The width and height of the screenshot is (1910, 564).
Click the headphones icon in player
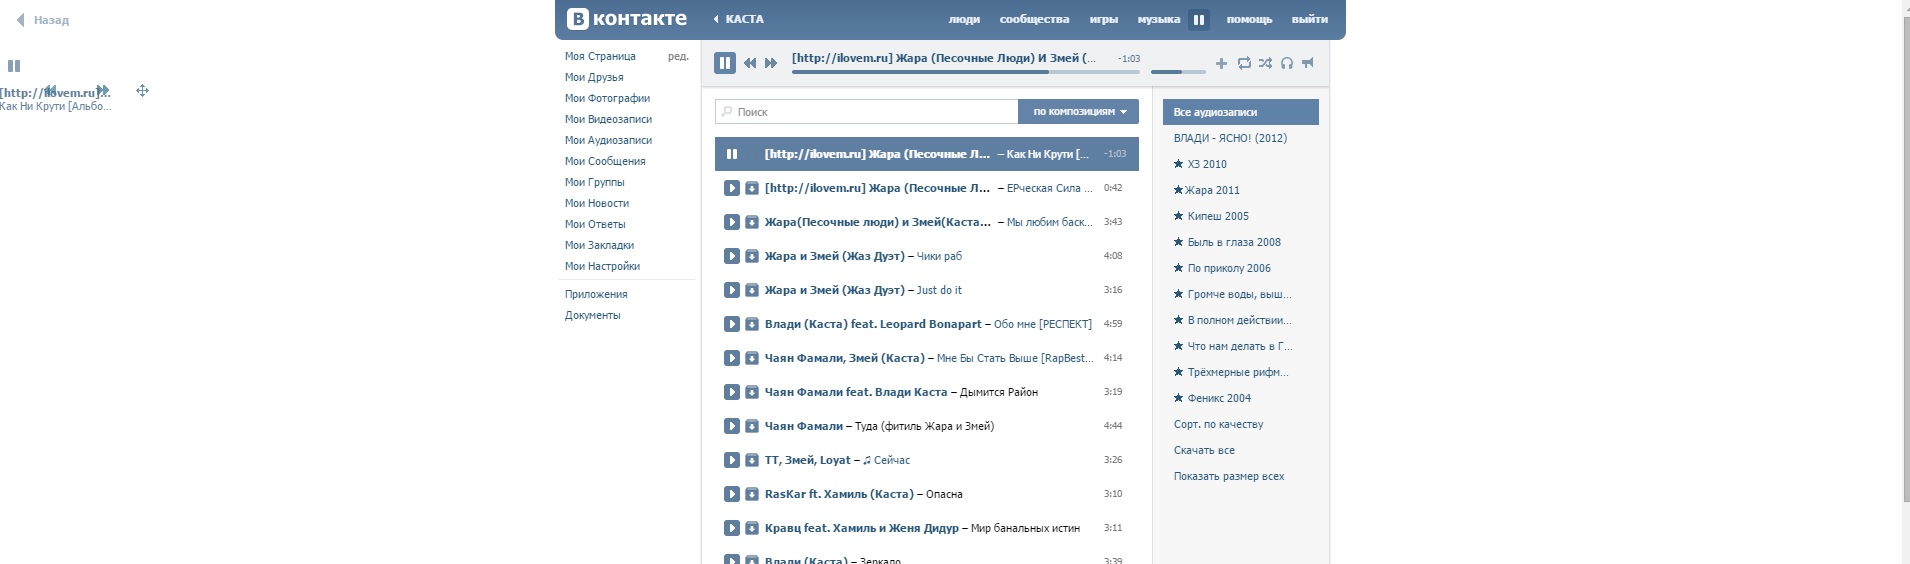tap(1287, 63)
